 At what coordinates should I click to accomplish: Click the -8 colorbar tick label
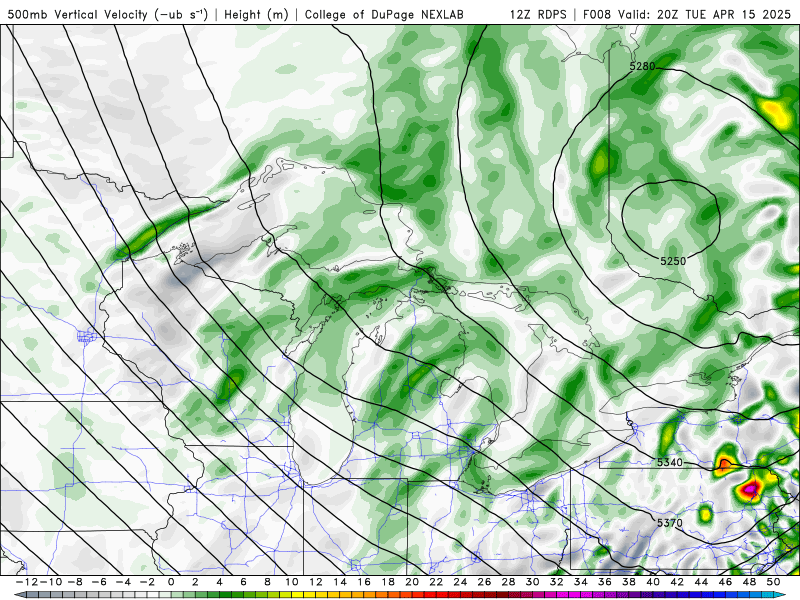(x=74, y=582)
